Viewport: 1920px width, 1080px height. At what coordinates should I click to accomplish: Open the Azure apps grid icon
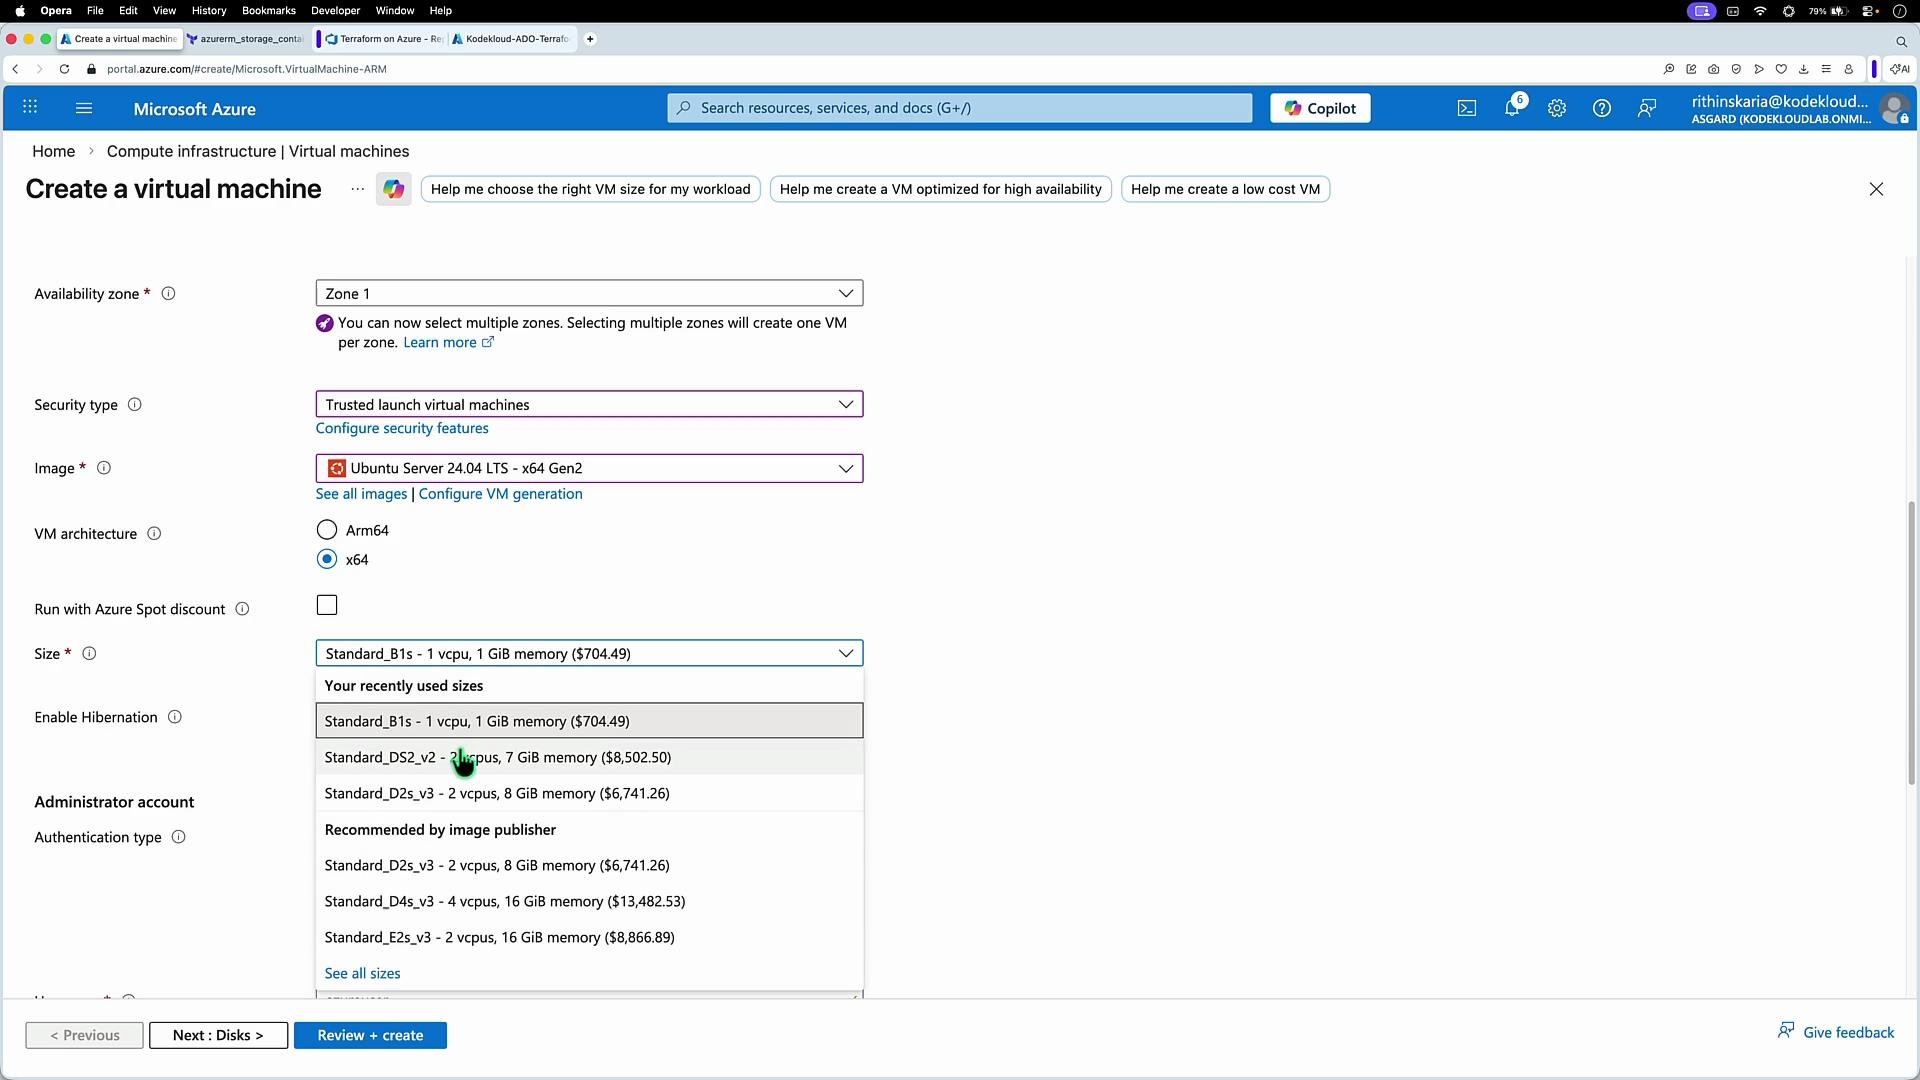tap(30, 108)
